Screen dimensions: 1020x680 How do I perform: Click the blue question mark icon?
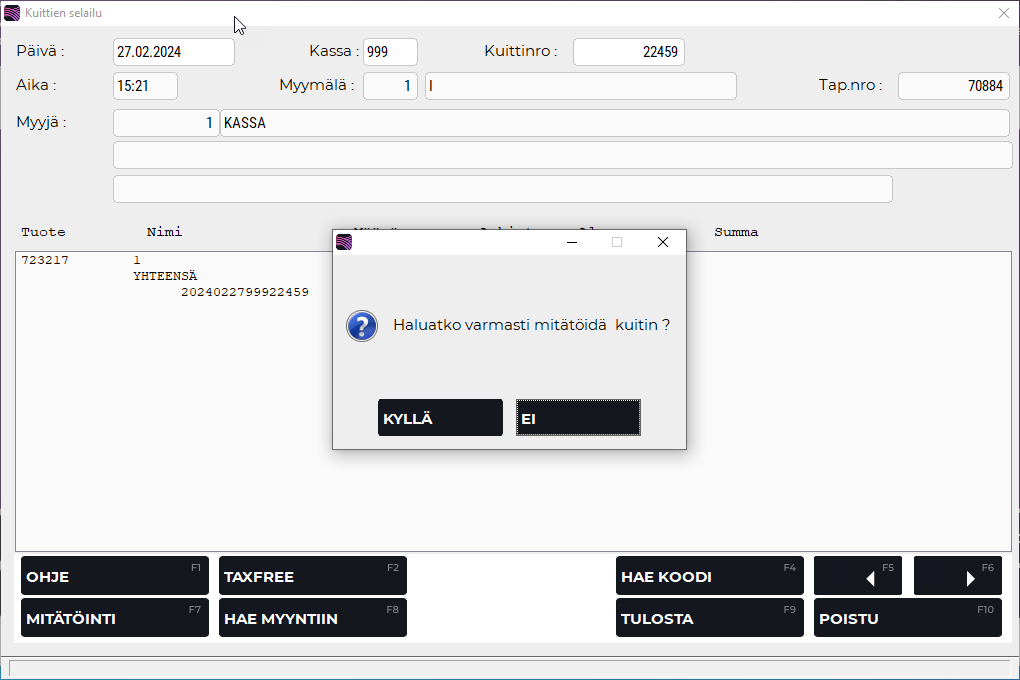point(361,325)
